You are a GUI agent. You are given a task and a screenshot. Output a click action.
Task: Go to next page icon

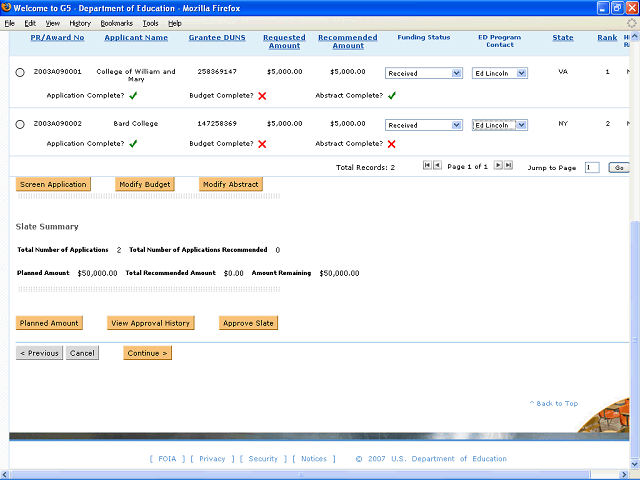click(498, 165)
